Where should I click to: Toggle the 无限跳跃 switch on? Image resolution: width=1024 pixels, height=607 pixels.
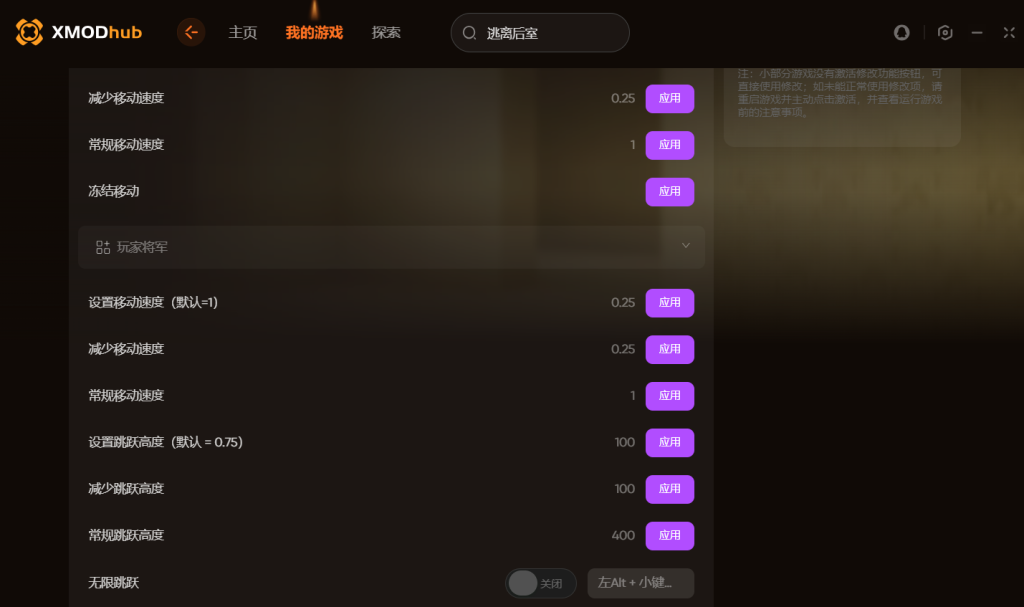540,583
